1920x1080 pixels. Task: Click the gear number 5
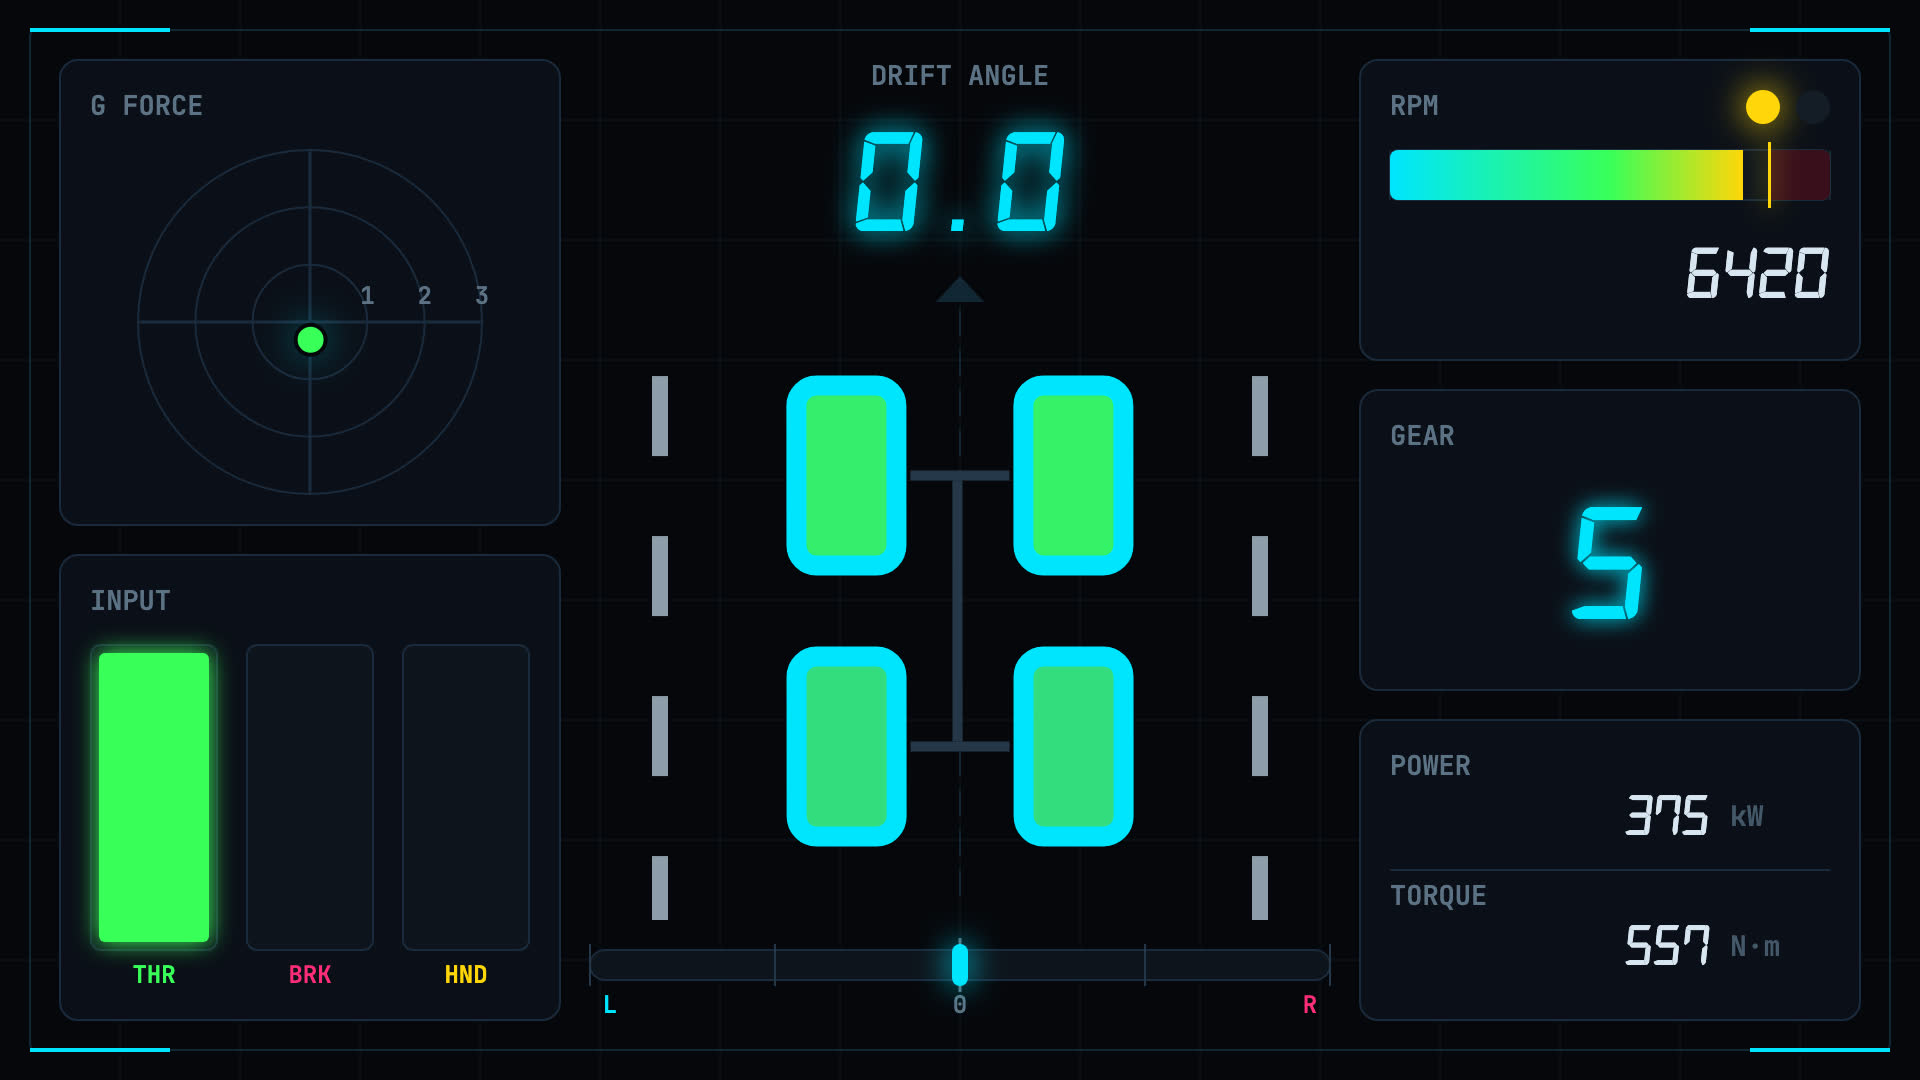[x=1608, y=563]
